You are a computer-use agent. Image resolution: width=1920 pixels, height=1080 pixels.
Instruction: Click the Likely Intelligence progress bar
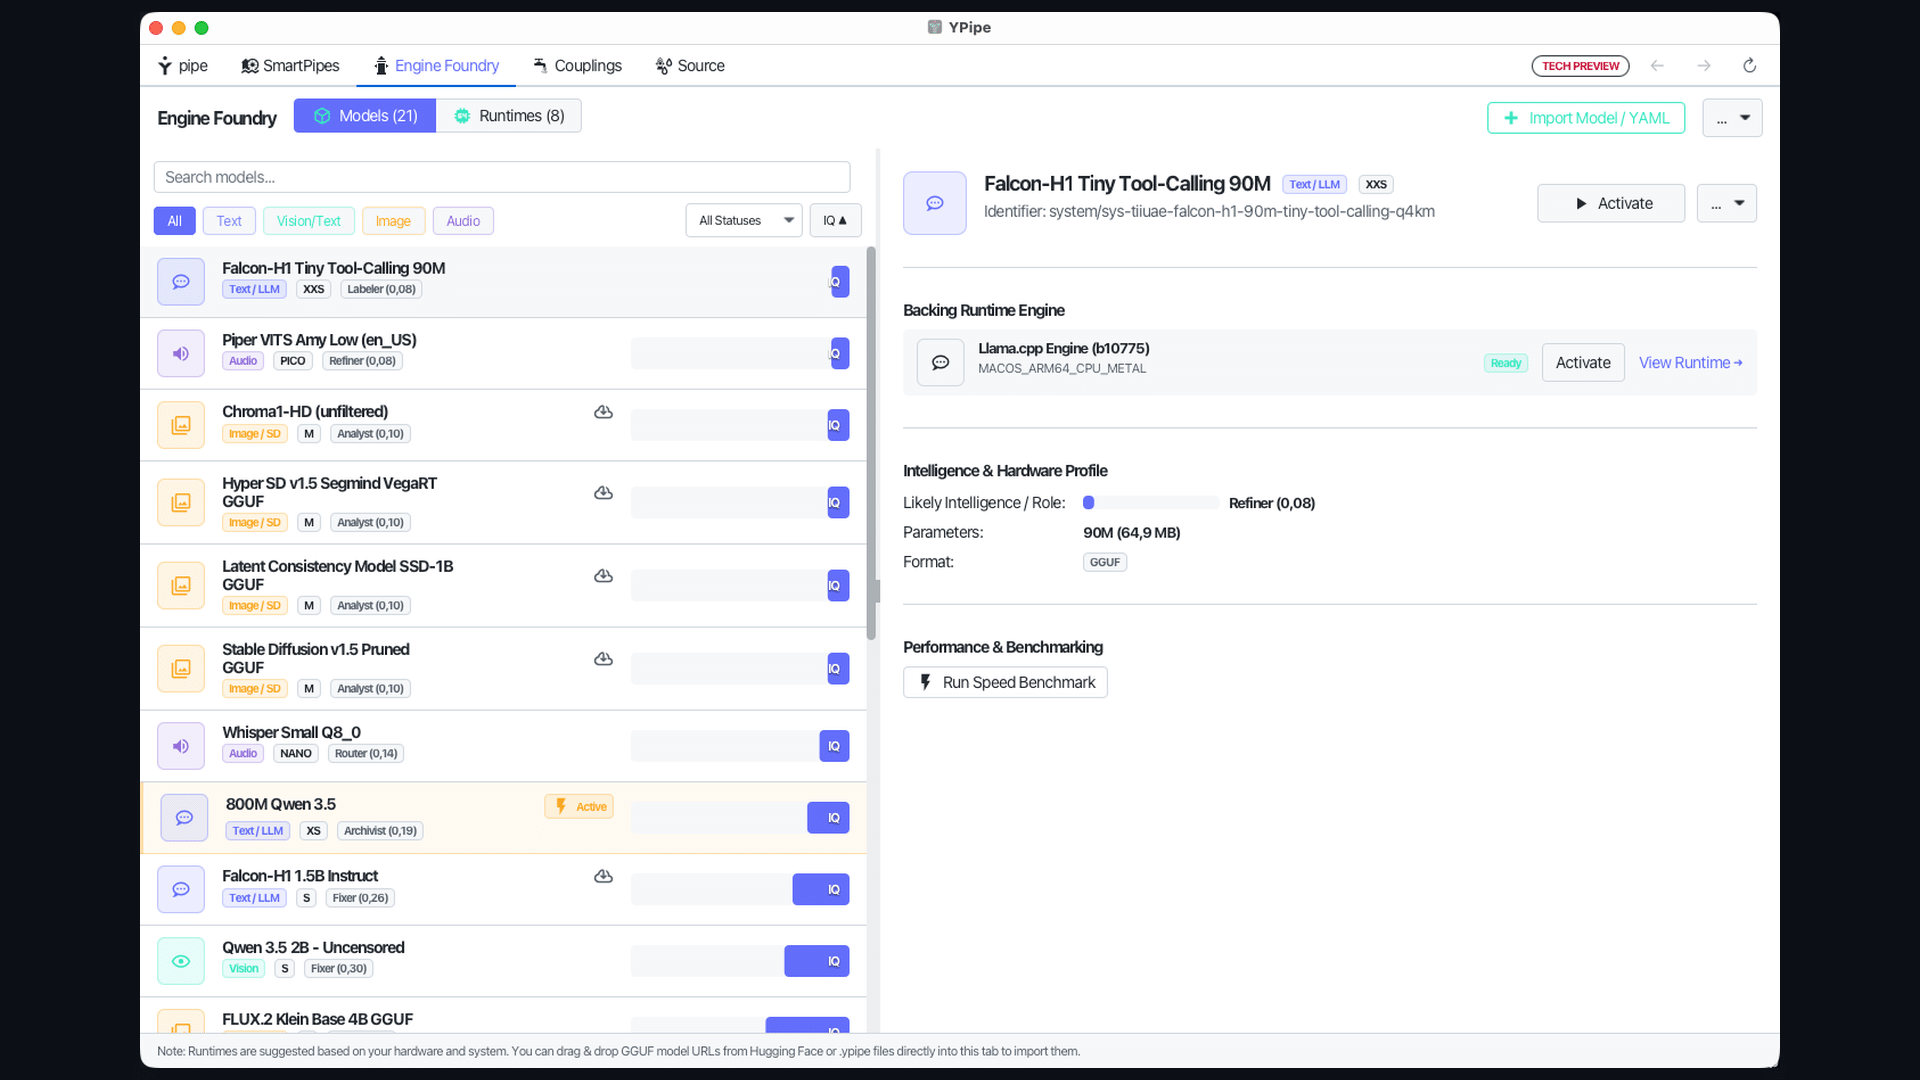[1151, 503]
